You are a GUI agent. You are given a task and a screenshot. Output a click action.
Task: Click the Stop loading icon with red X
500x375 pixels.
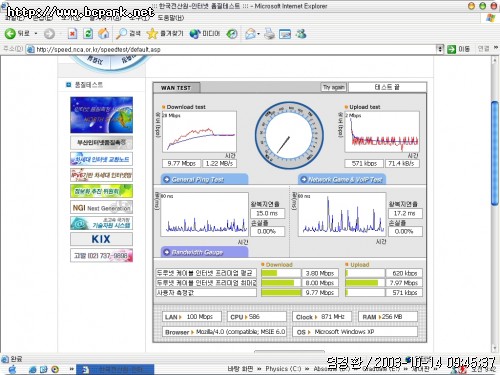pos(72,33)
